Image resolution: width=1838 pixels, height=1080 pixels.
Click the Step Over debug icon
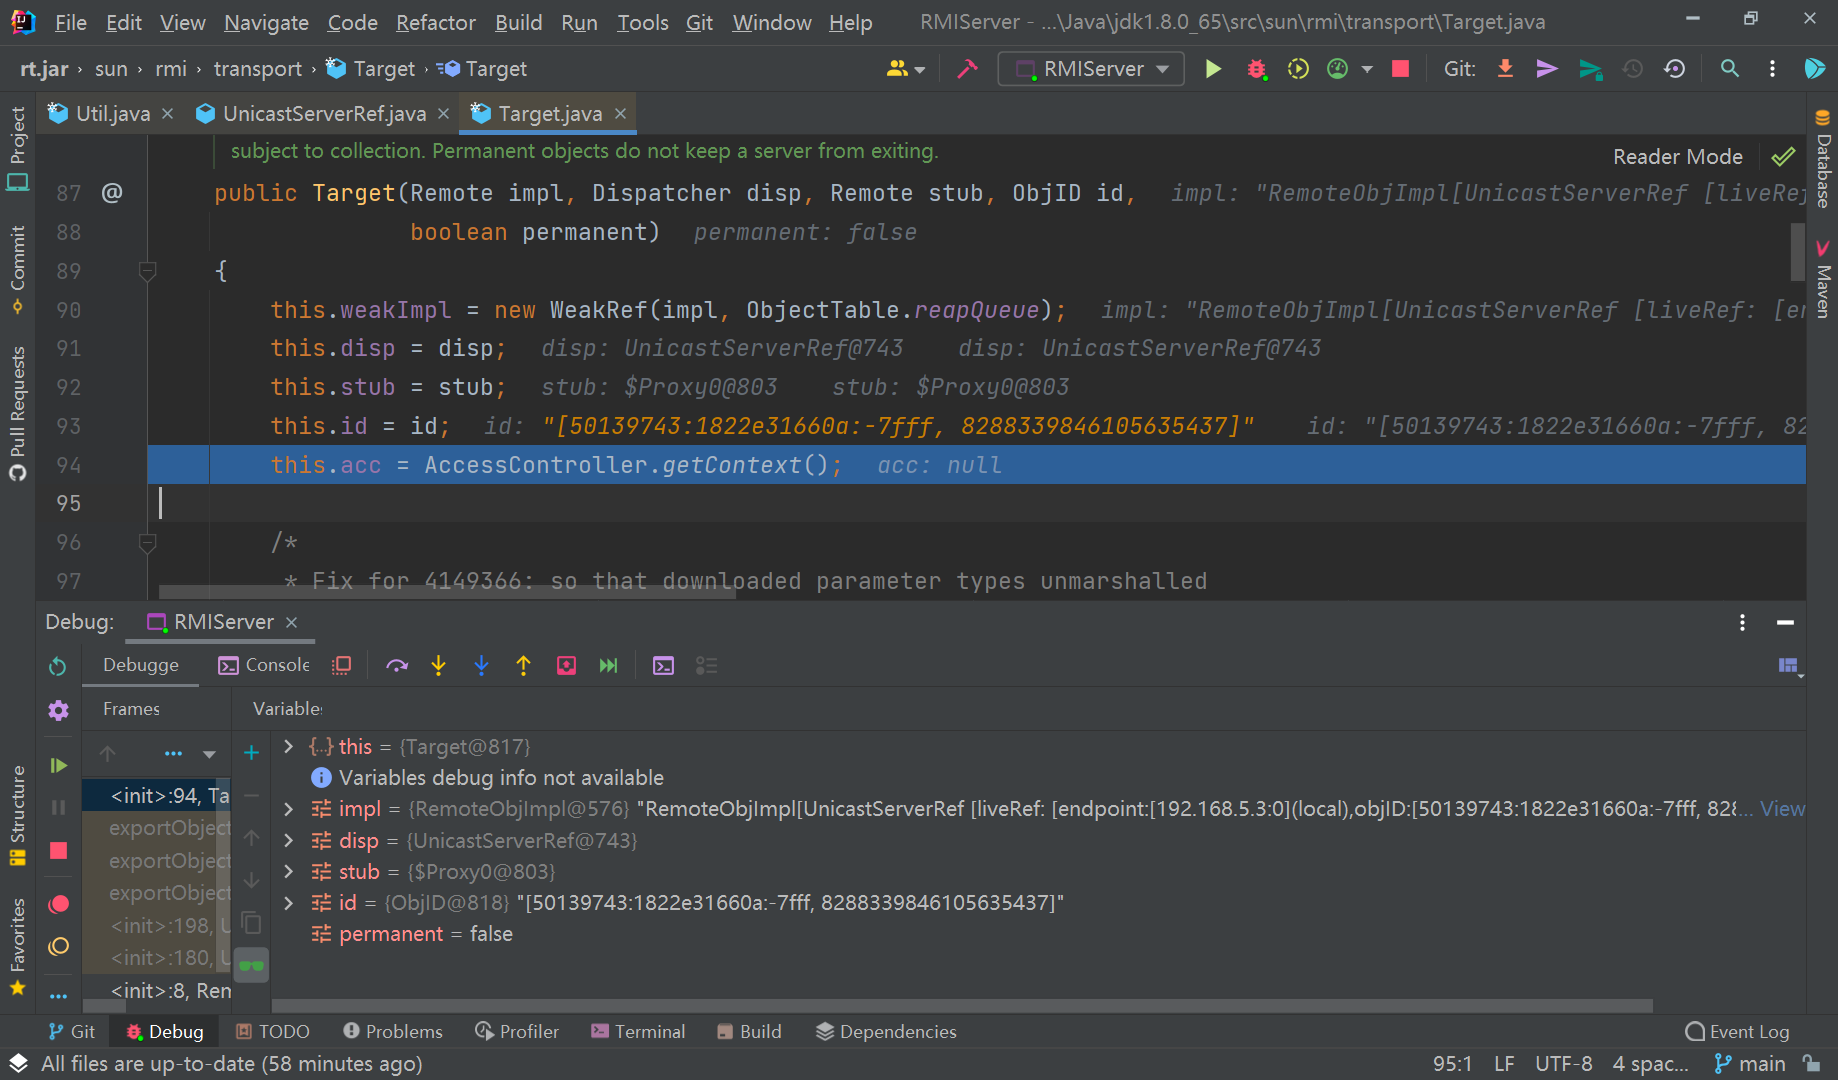[397, 666]
